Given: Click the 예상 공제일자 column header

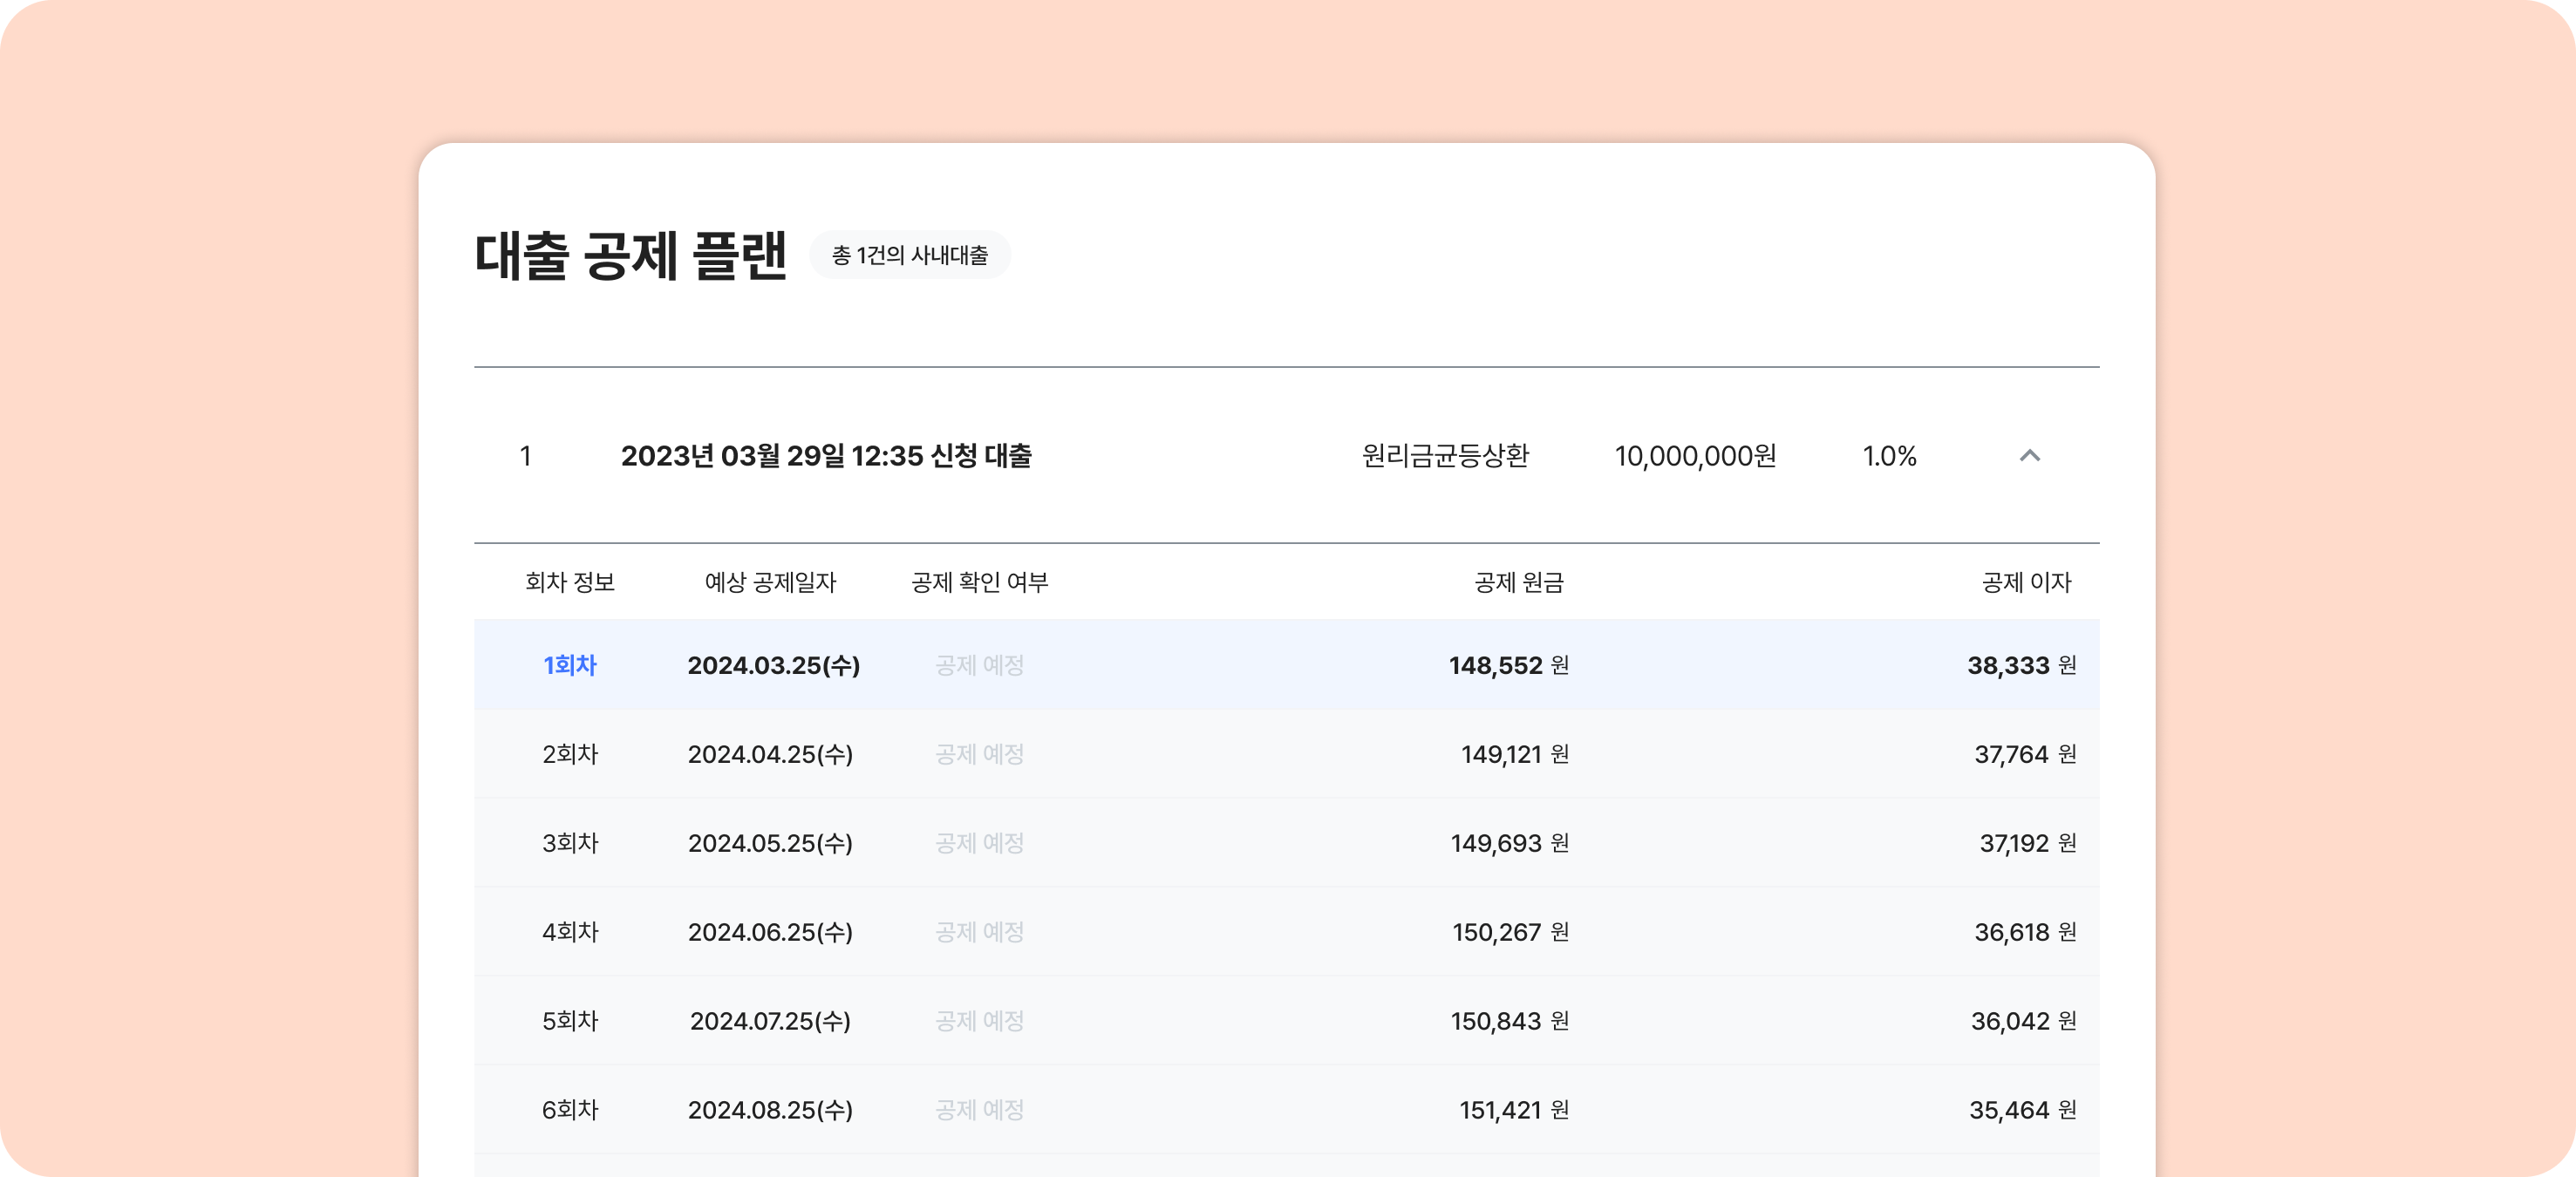Looking at the screenshot, I should (x=770, y=582).
